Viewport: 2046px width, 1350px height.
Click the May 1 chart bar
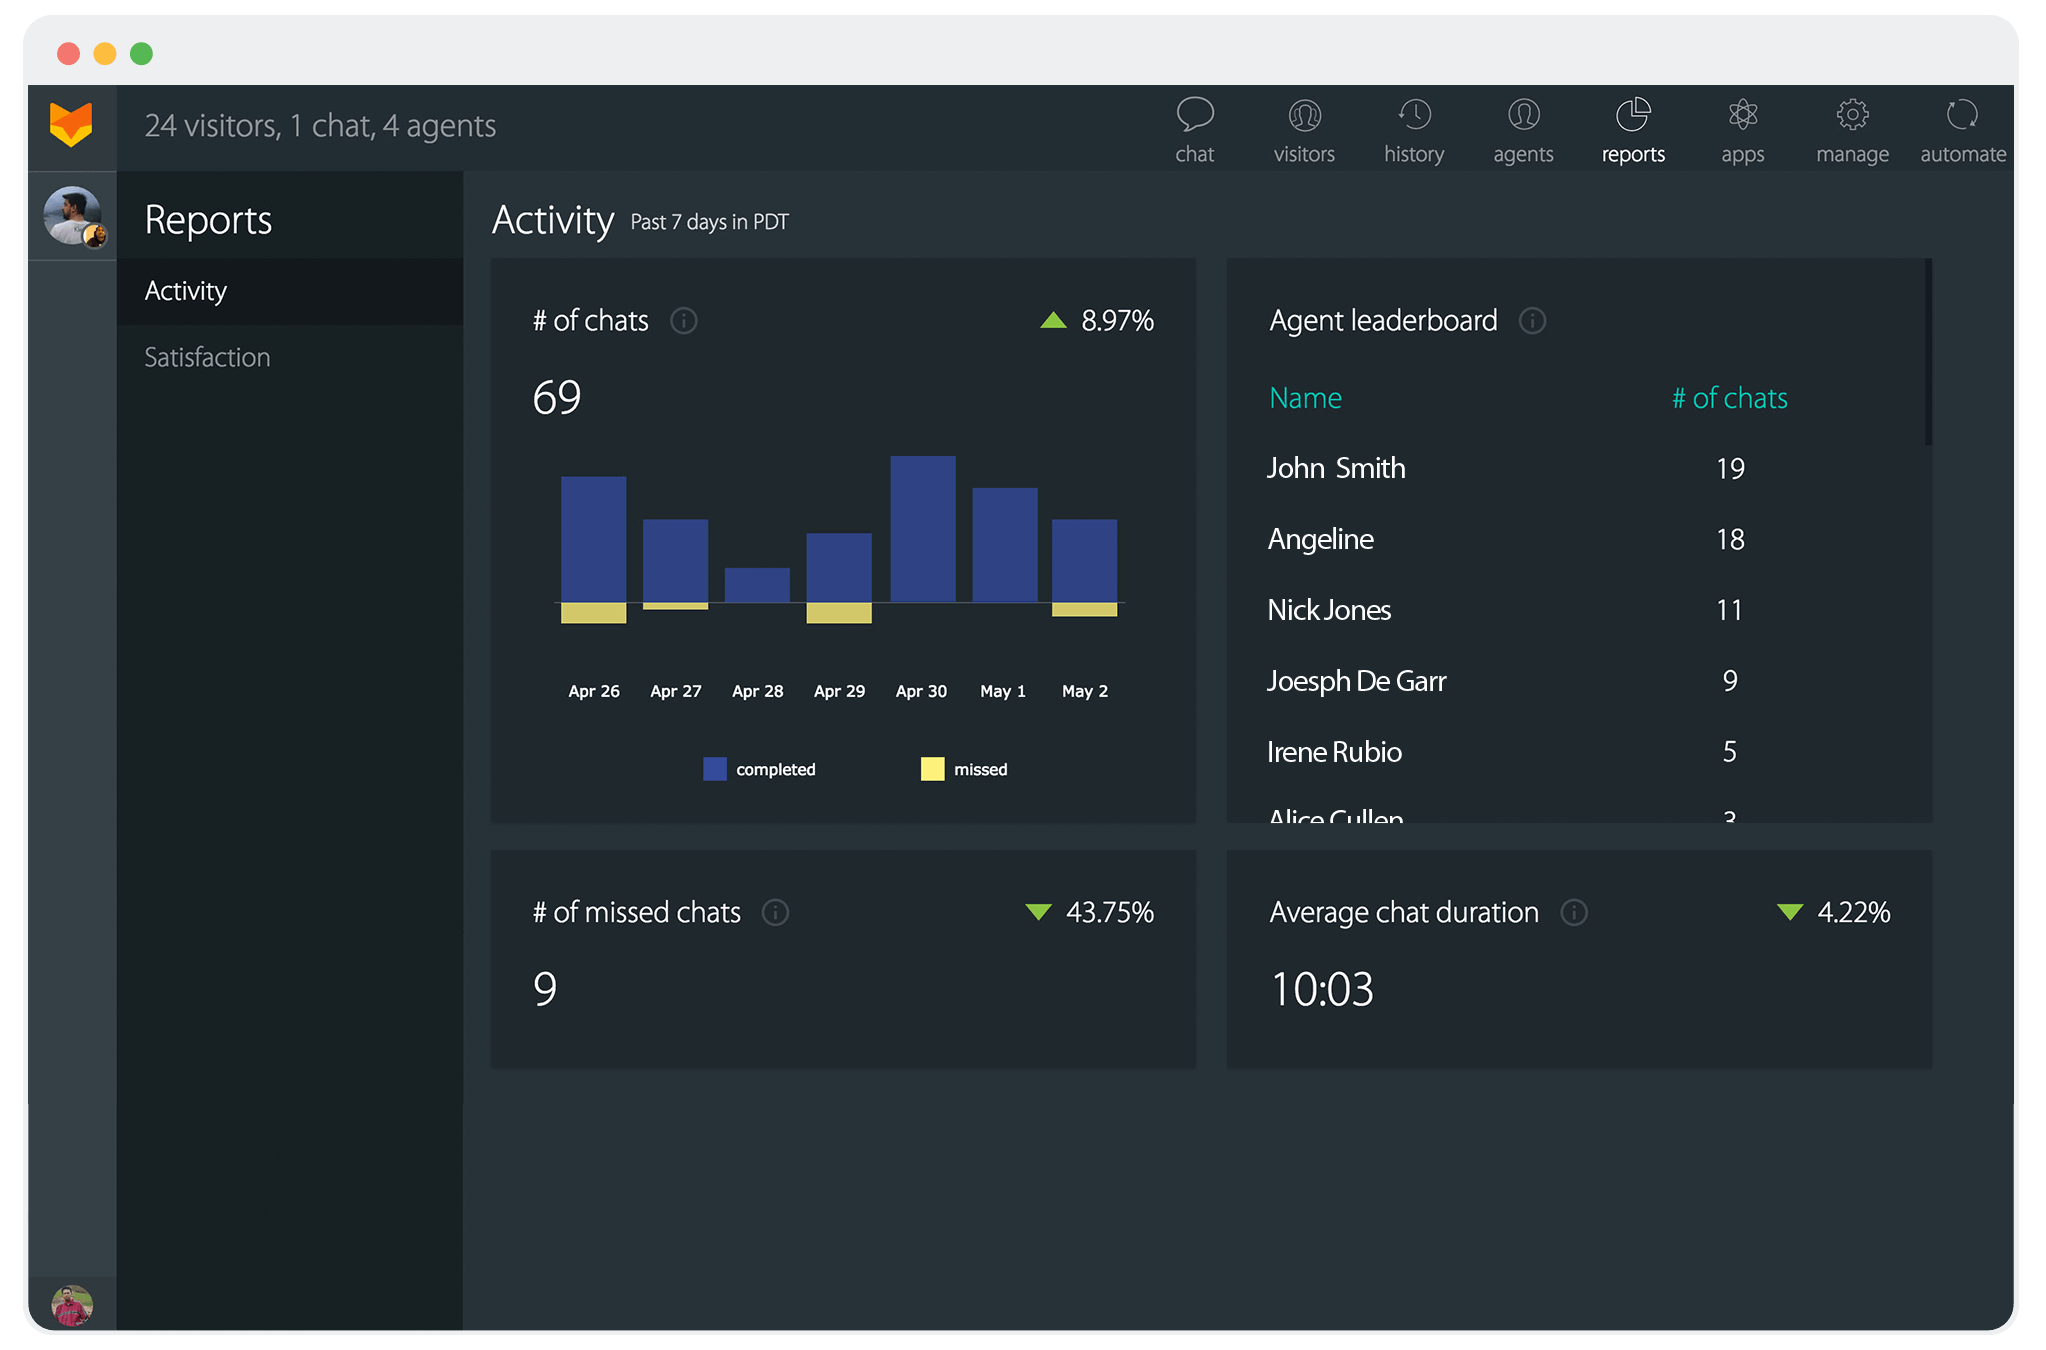pyautogui.click(x=1005, y=545)
